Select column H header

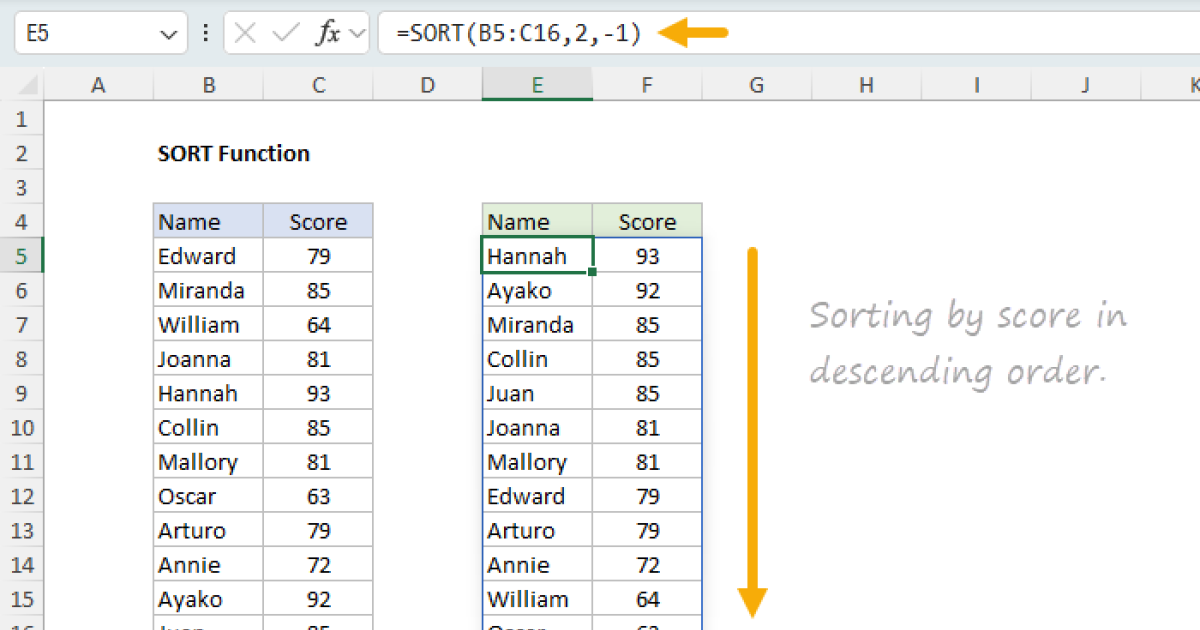[866, 86]
